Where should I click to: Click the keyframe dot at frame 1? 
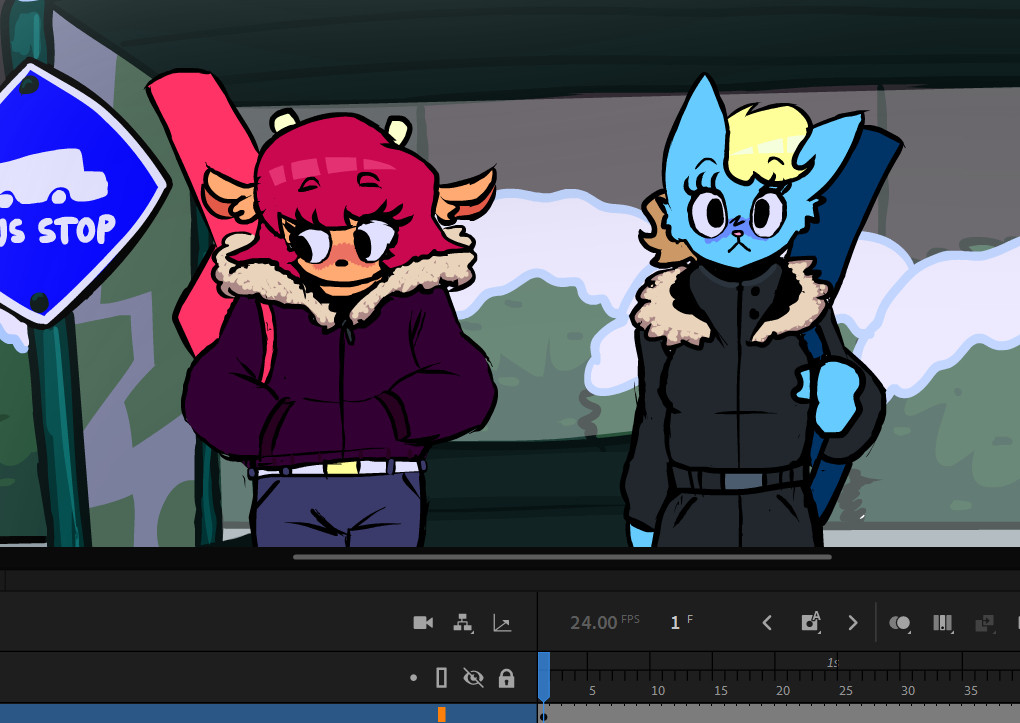coord(544,716)
